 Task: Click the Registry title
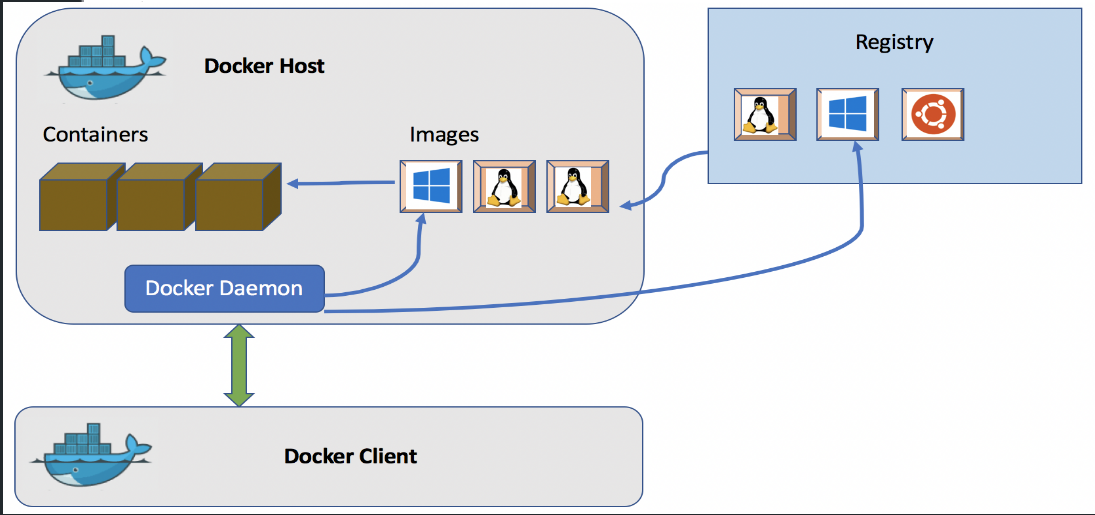[894, 43]
